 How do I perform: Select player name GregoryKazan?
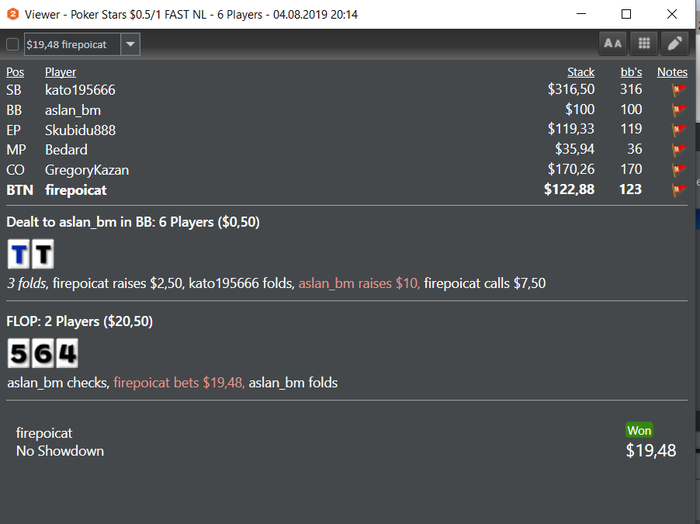point(87,170)
